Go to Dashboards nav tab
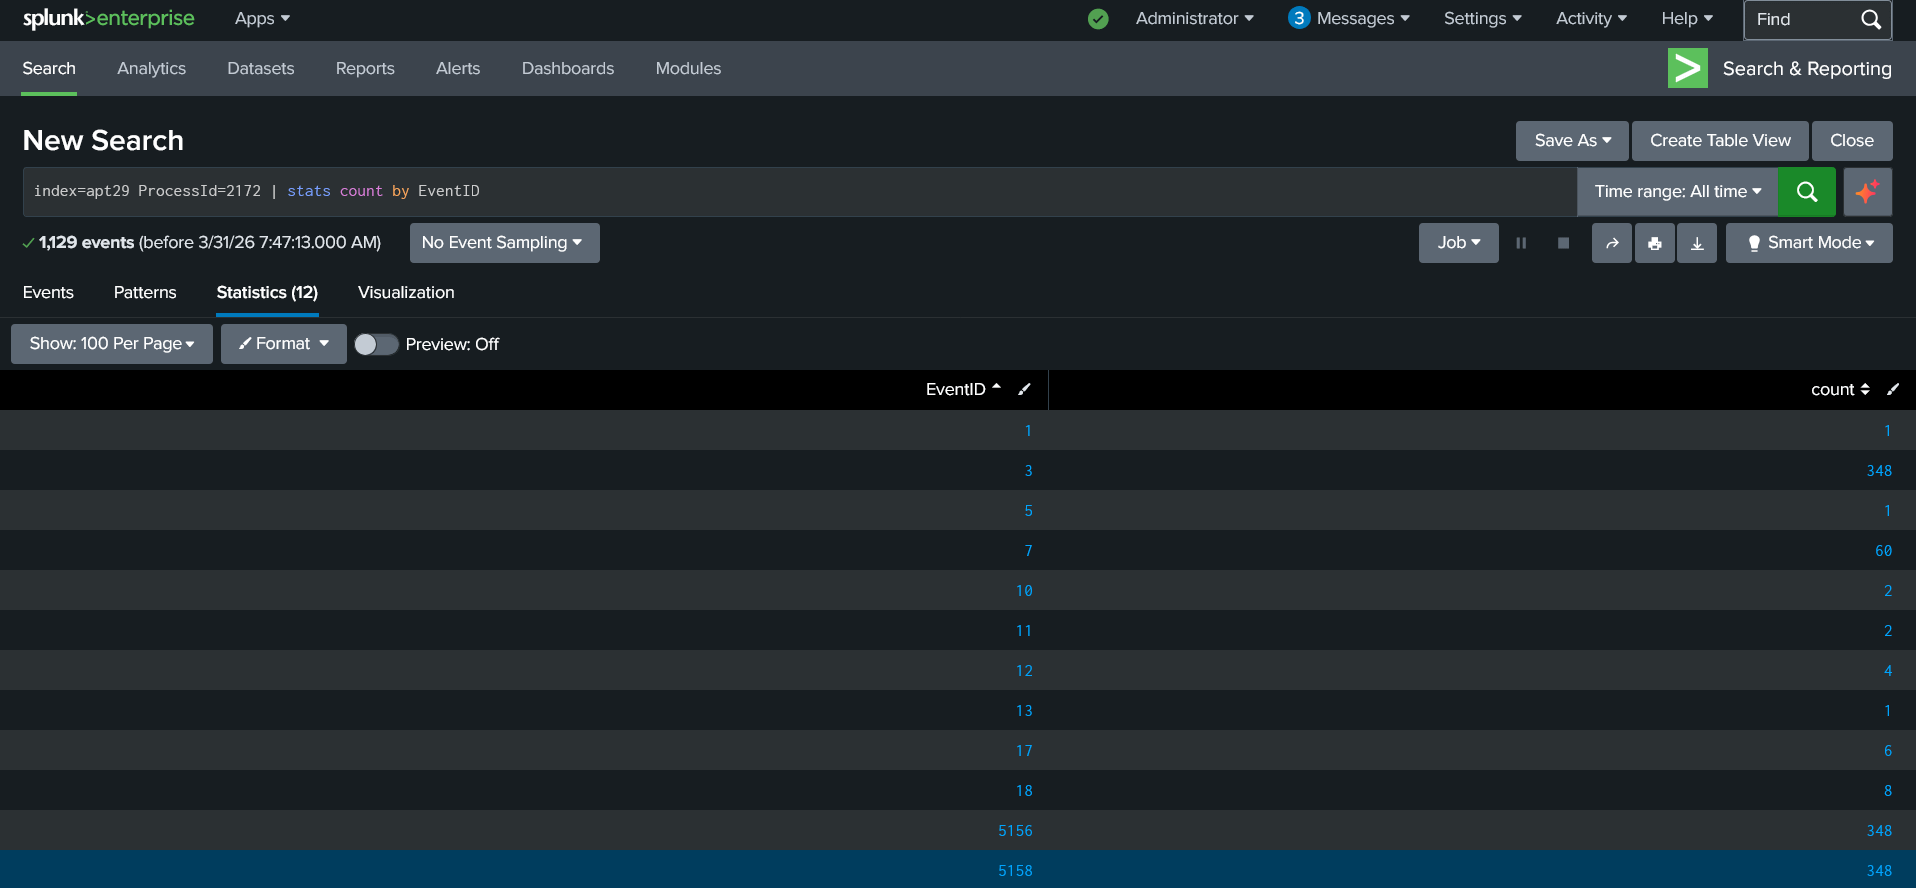The width and height of the screenshot is (1916, 888). (568, 68)
